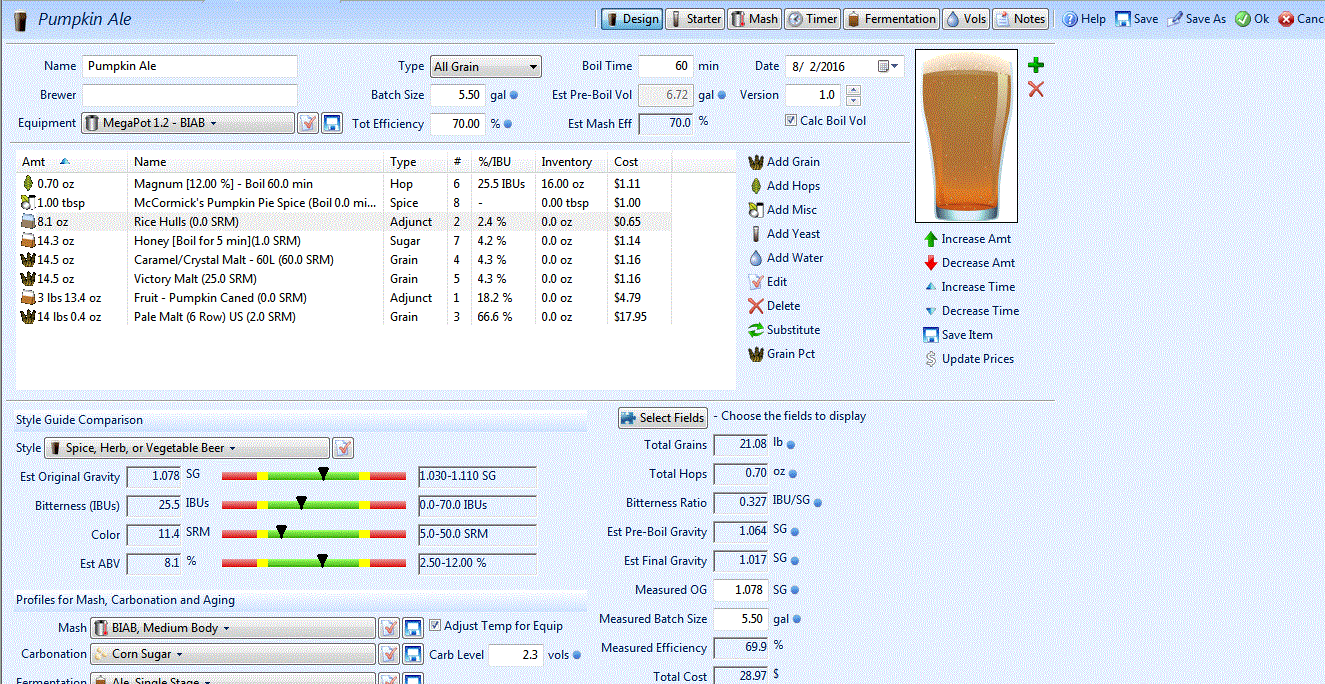1325x684 pixels.
Task: Click the red X icon beside beer image
Action: coord(1036,90)
